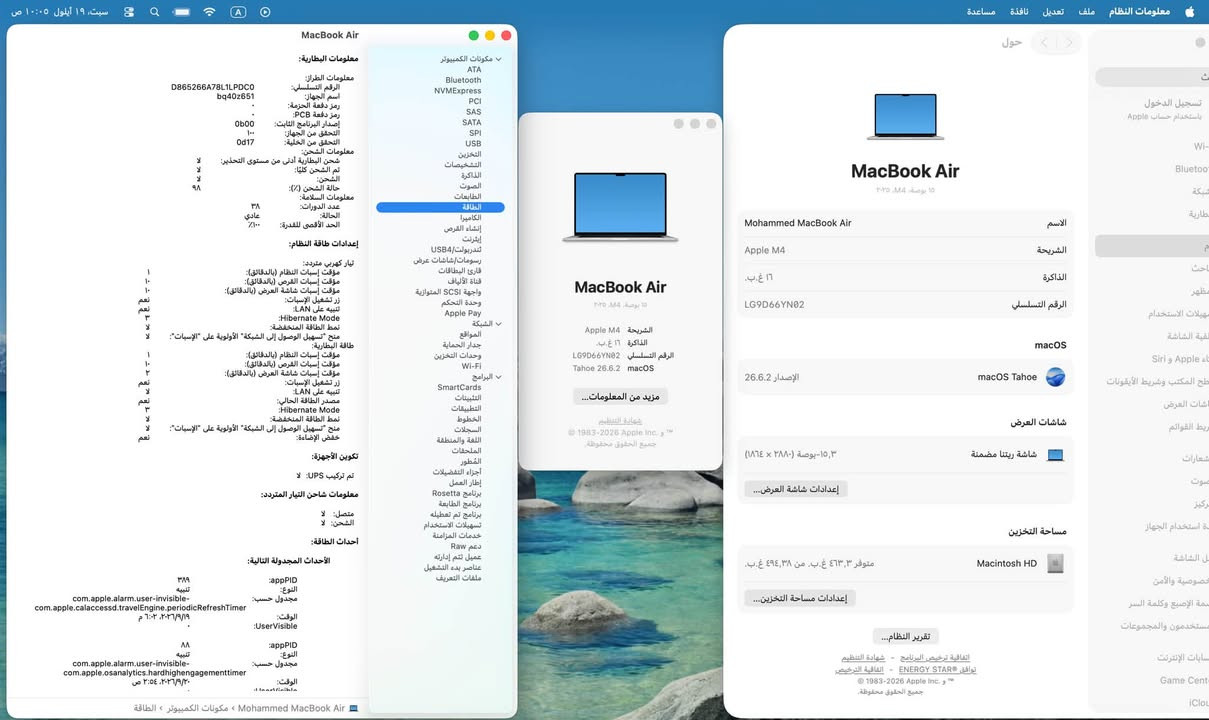Viewport: 1209px width, 720px height.
Task: Open Control Center in the menu bar
Action: (x=128, y=12)
